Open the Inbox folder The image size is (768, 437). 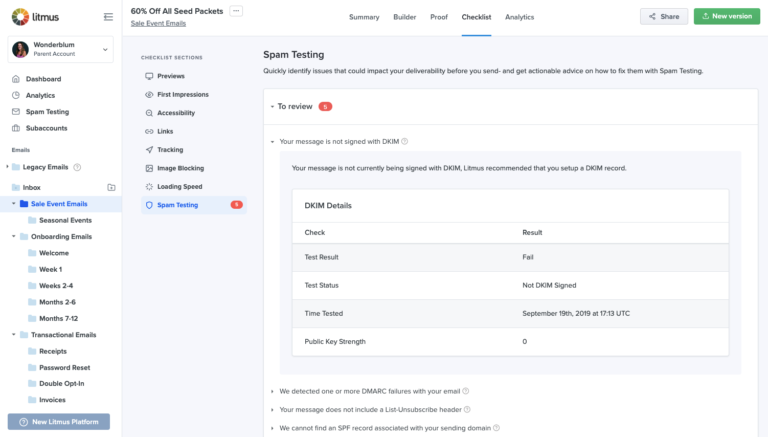[x=31, y=188]
